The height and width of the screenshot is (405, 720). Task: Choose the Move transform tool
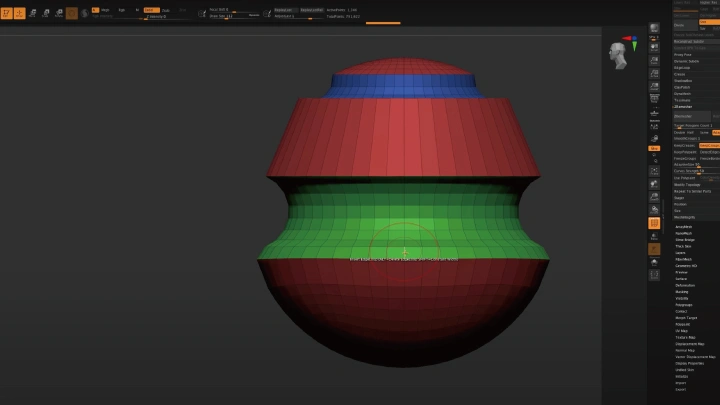33,13
